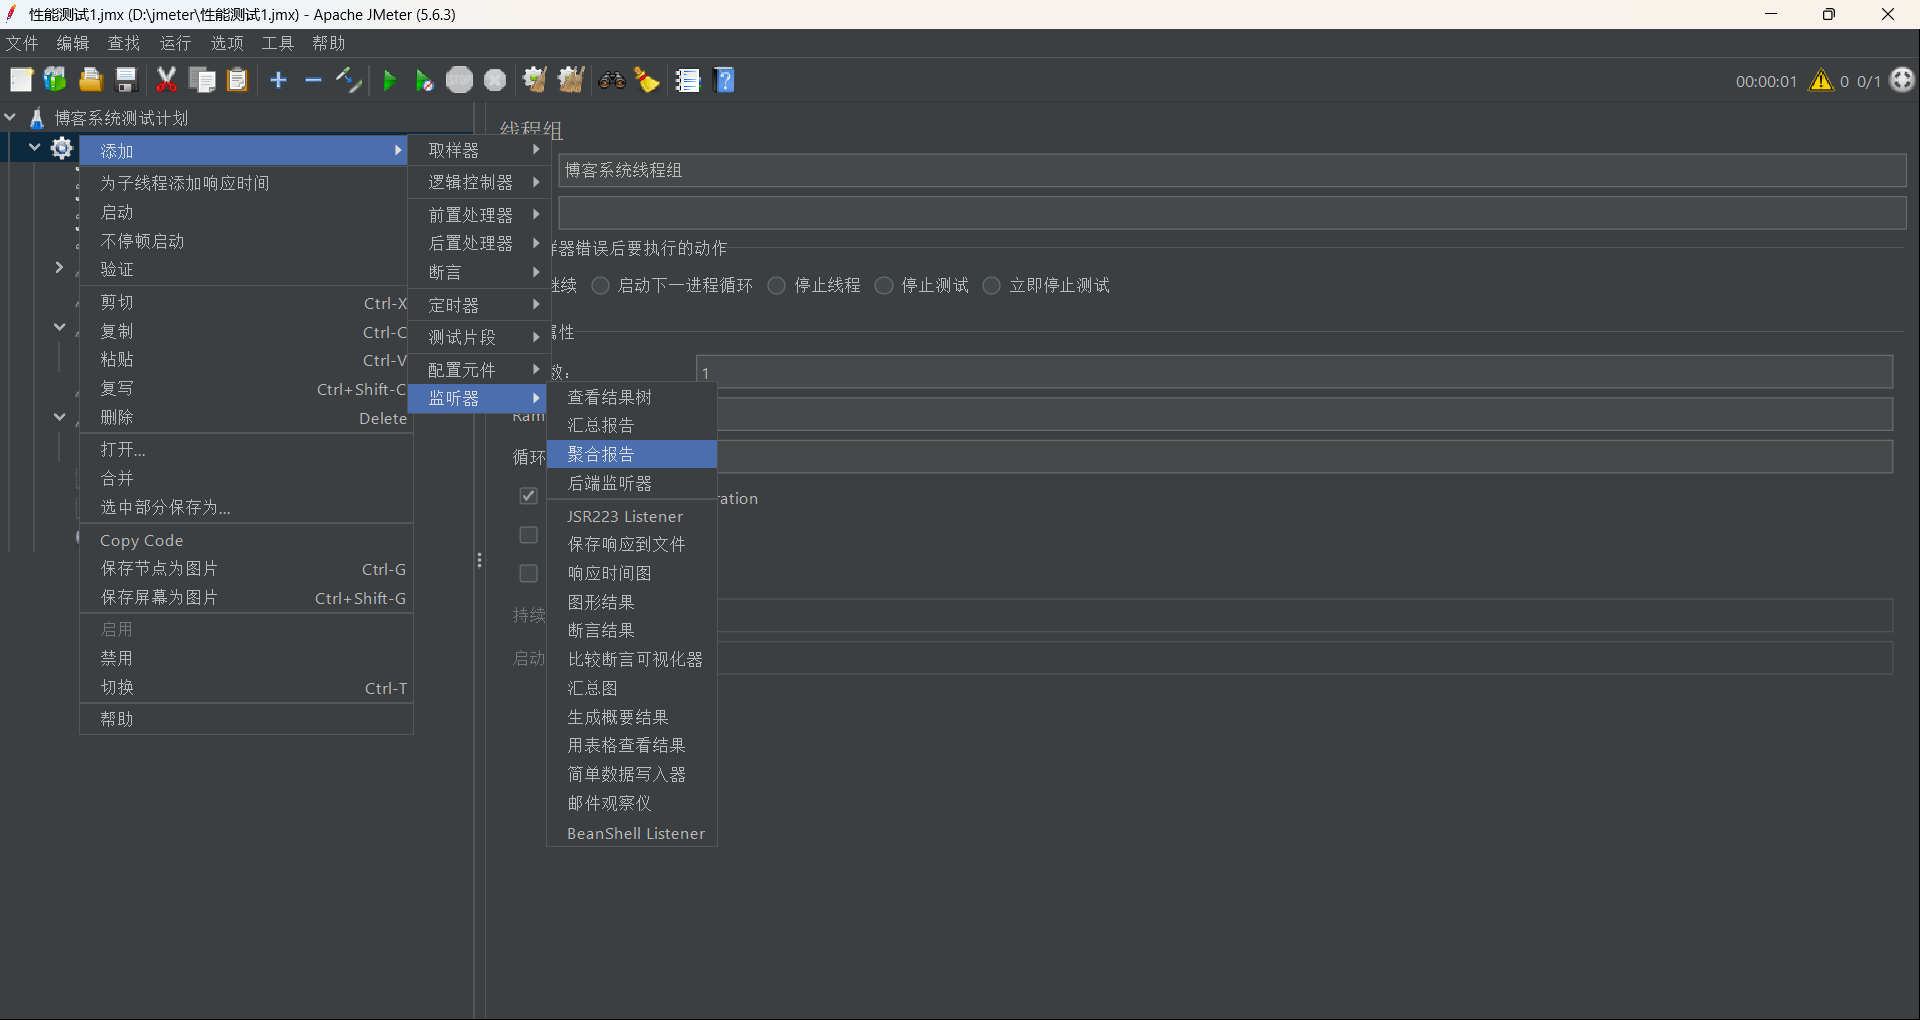1920x1020 pixels.
Task: Open 前置处理器 submenu
Action: [478, 215]
